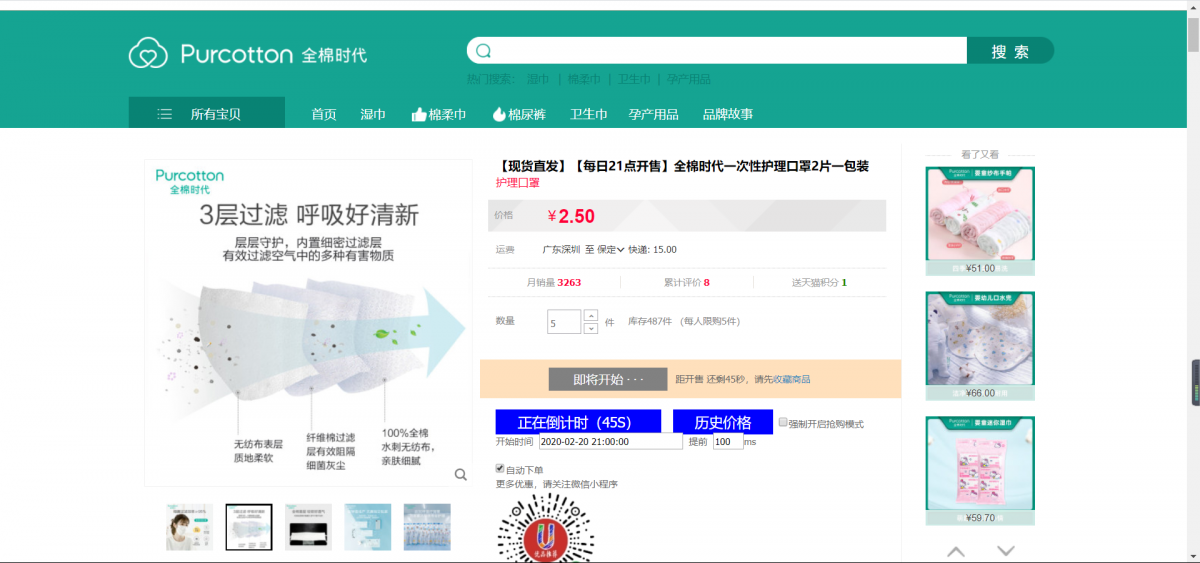Click the quantity input field showing 5
Image resolution: width=1200 pixels, height=563 pixels.
(564, 321)
